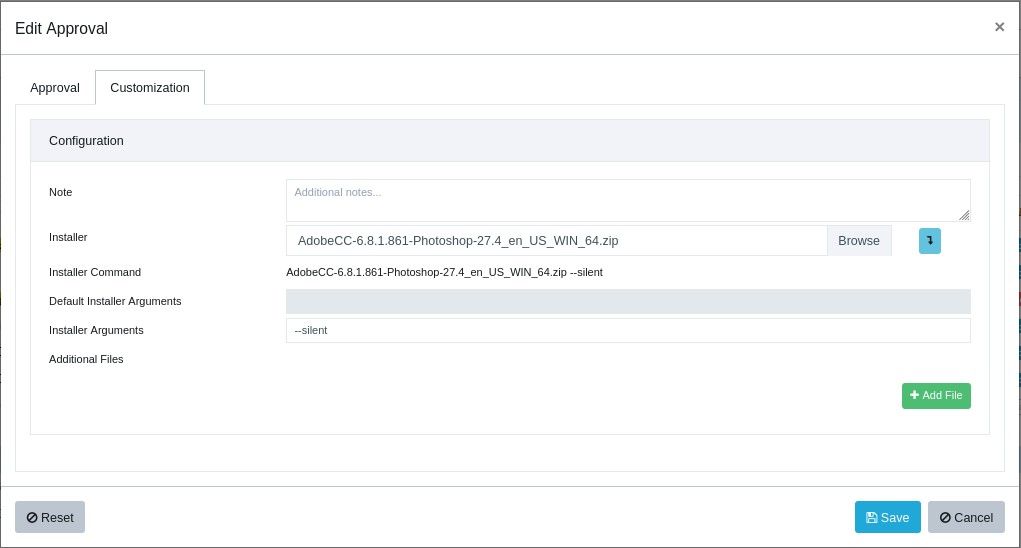Click the plus icon on Add File

coord(914,396)
